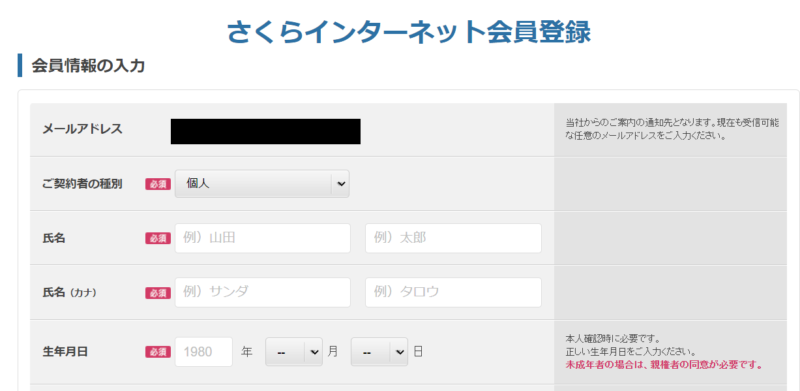
Task: Click the birth year field showing 1980
Action: (204, 352)
